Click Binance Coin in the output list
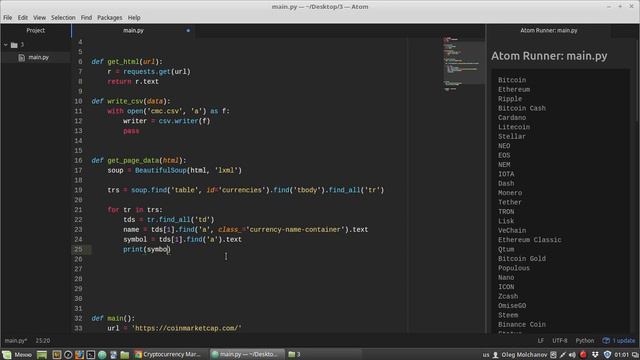The image size is (640, 360). [x=522, y=324]
